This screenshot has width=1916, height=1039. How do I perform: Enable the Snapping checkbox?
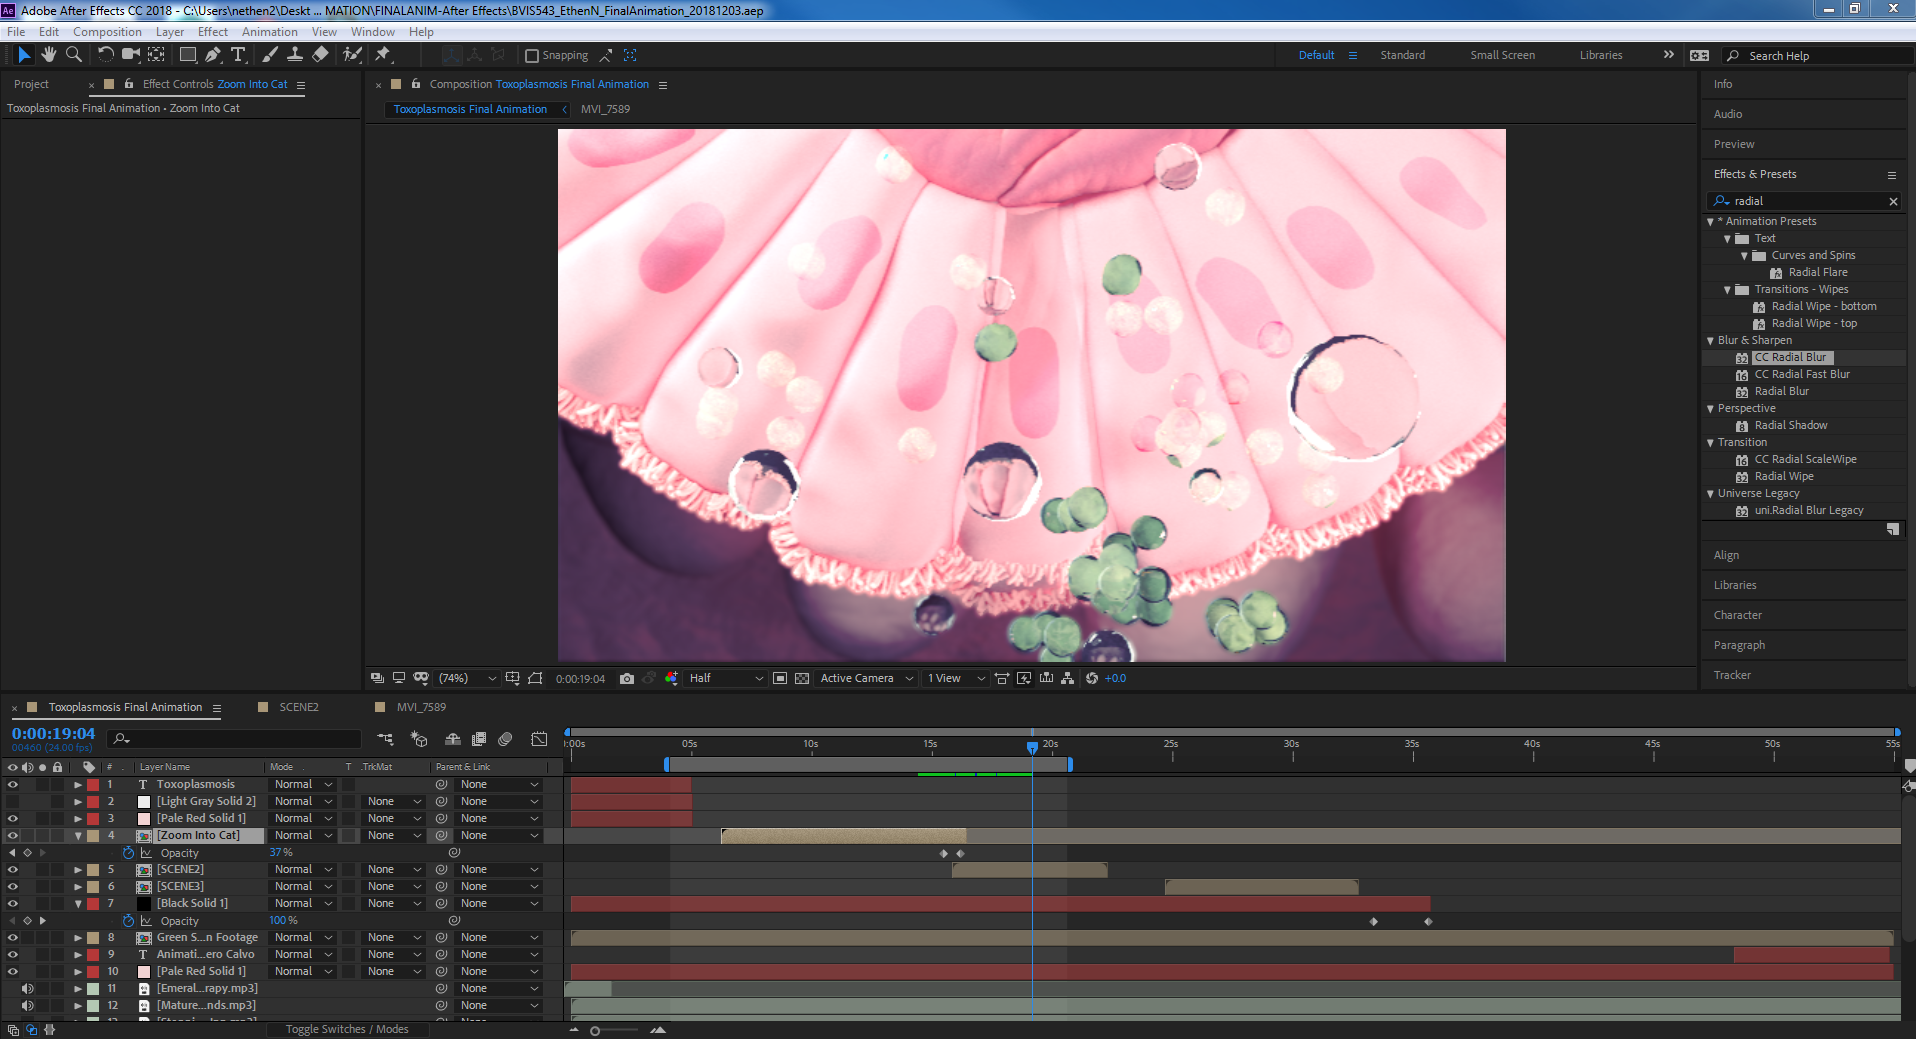click(532, 56)
